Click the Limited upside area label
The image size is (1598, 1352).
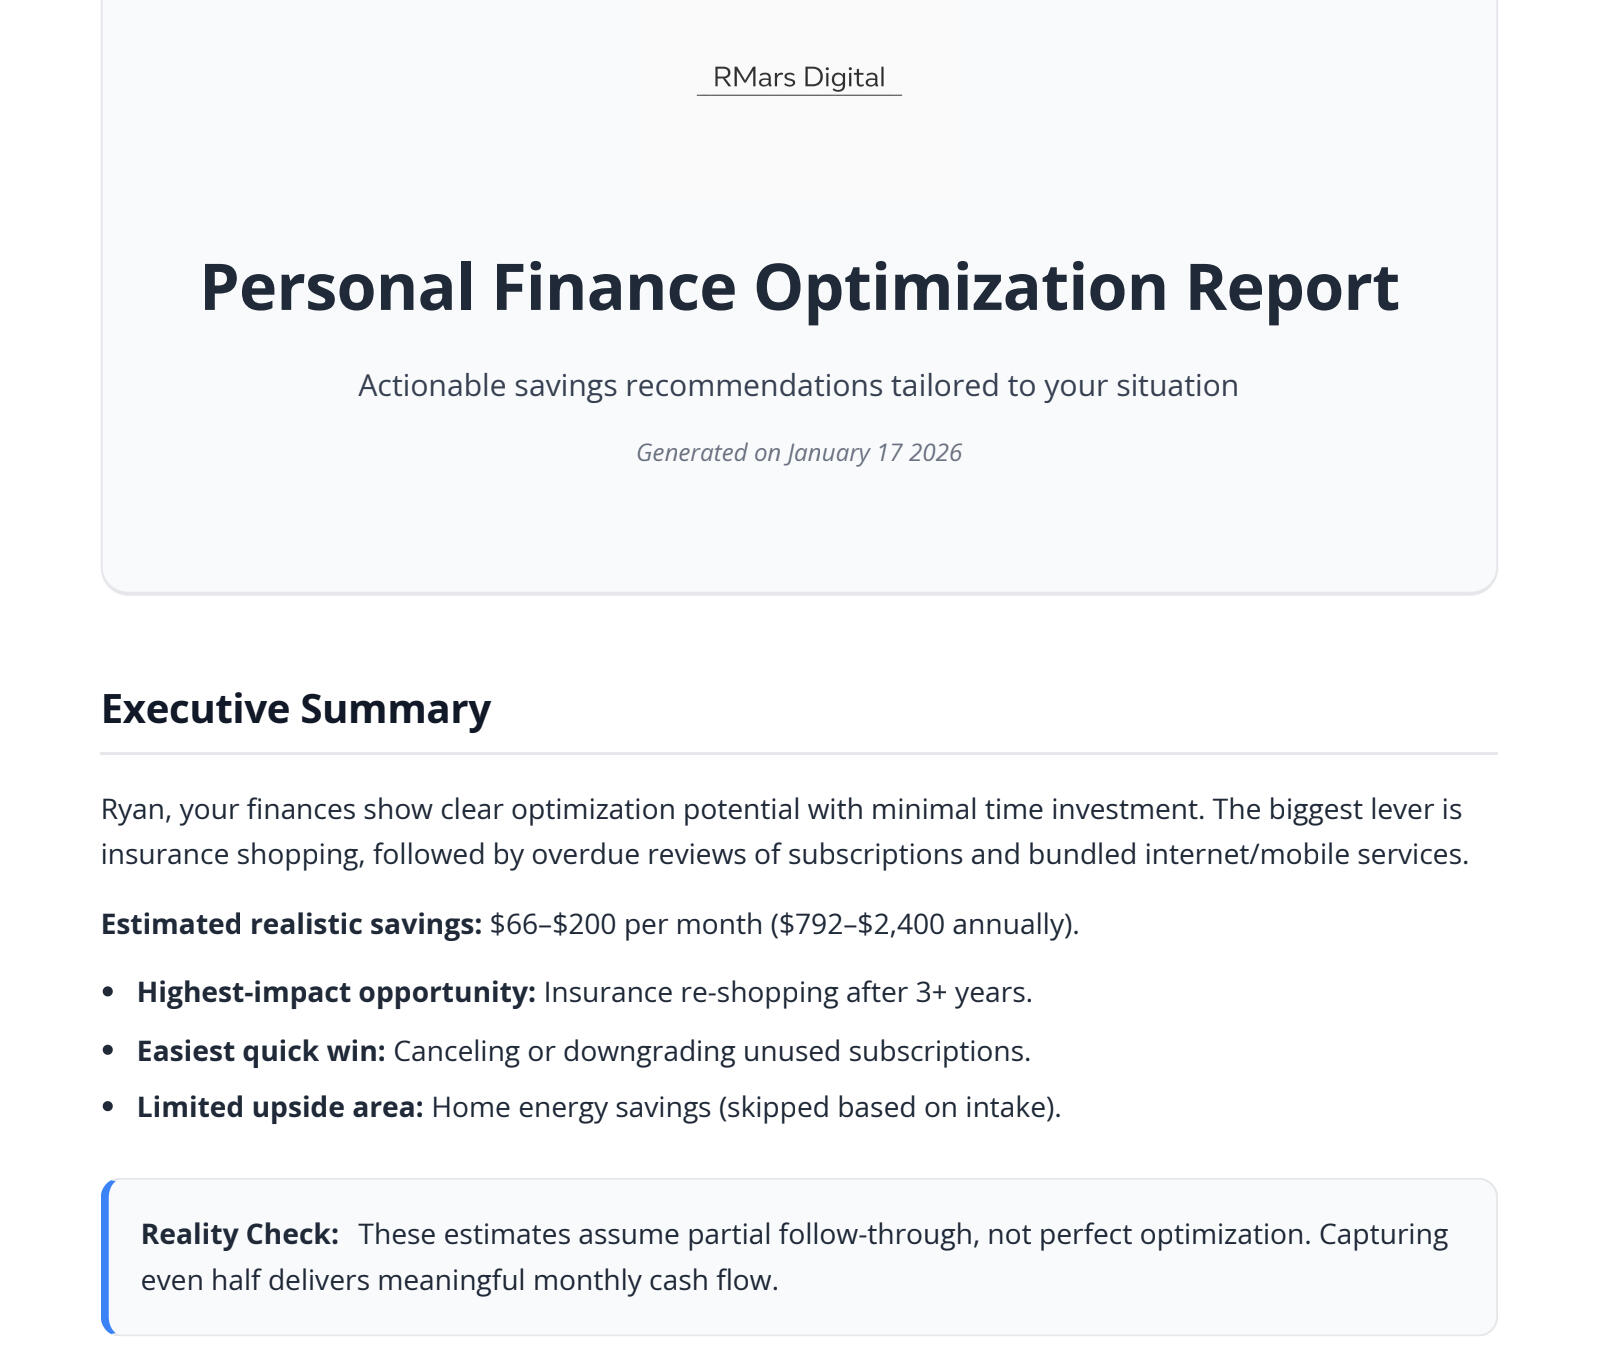[x=280, y=1107]
